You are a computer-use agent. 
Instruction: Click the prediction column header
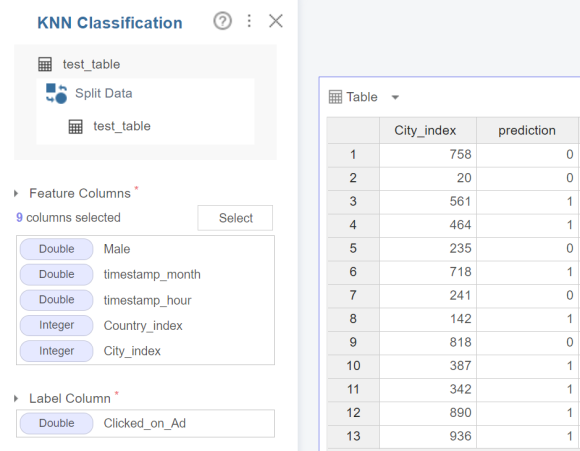click(527, 131)
